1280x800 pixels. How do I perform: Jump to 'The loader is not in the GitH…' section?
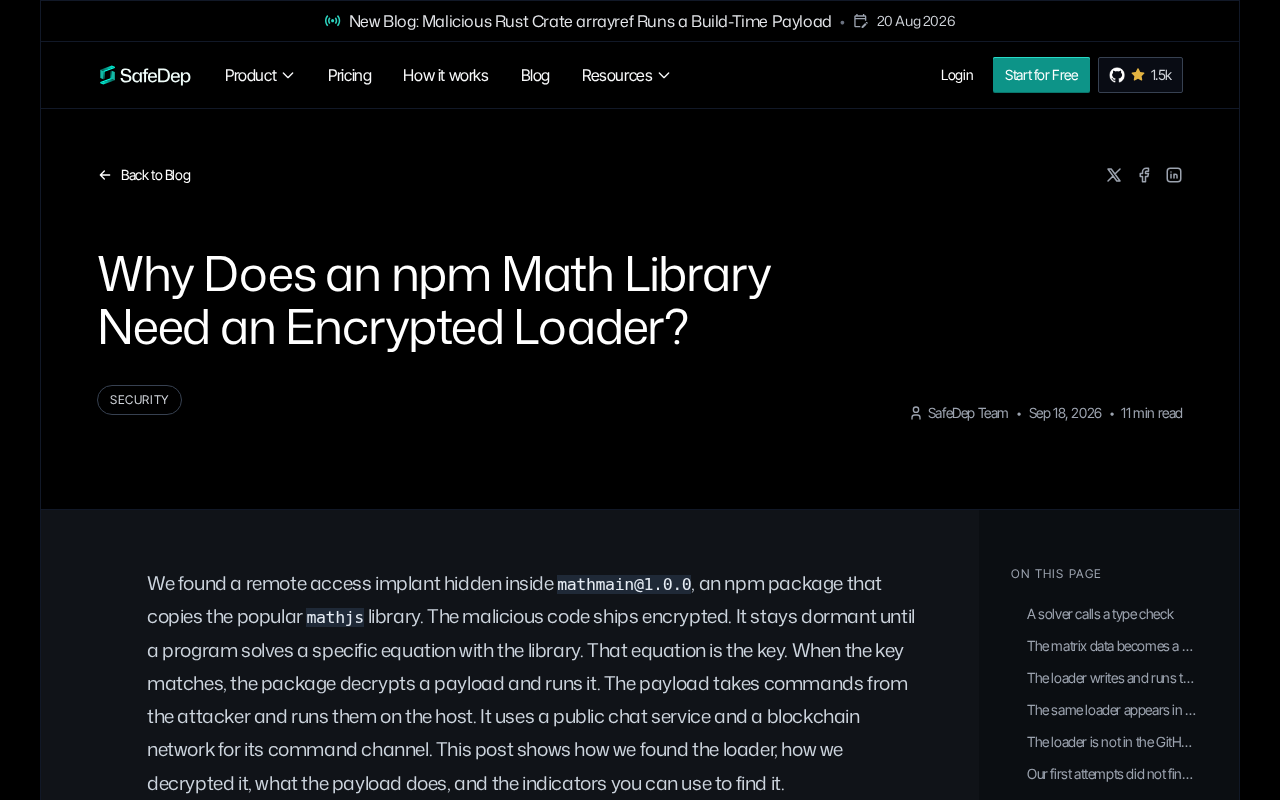tap(1111, 742)
